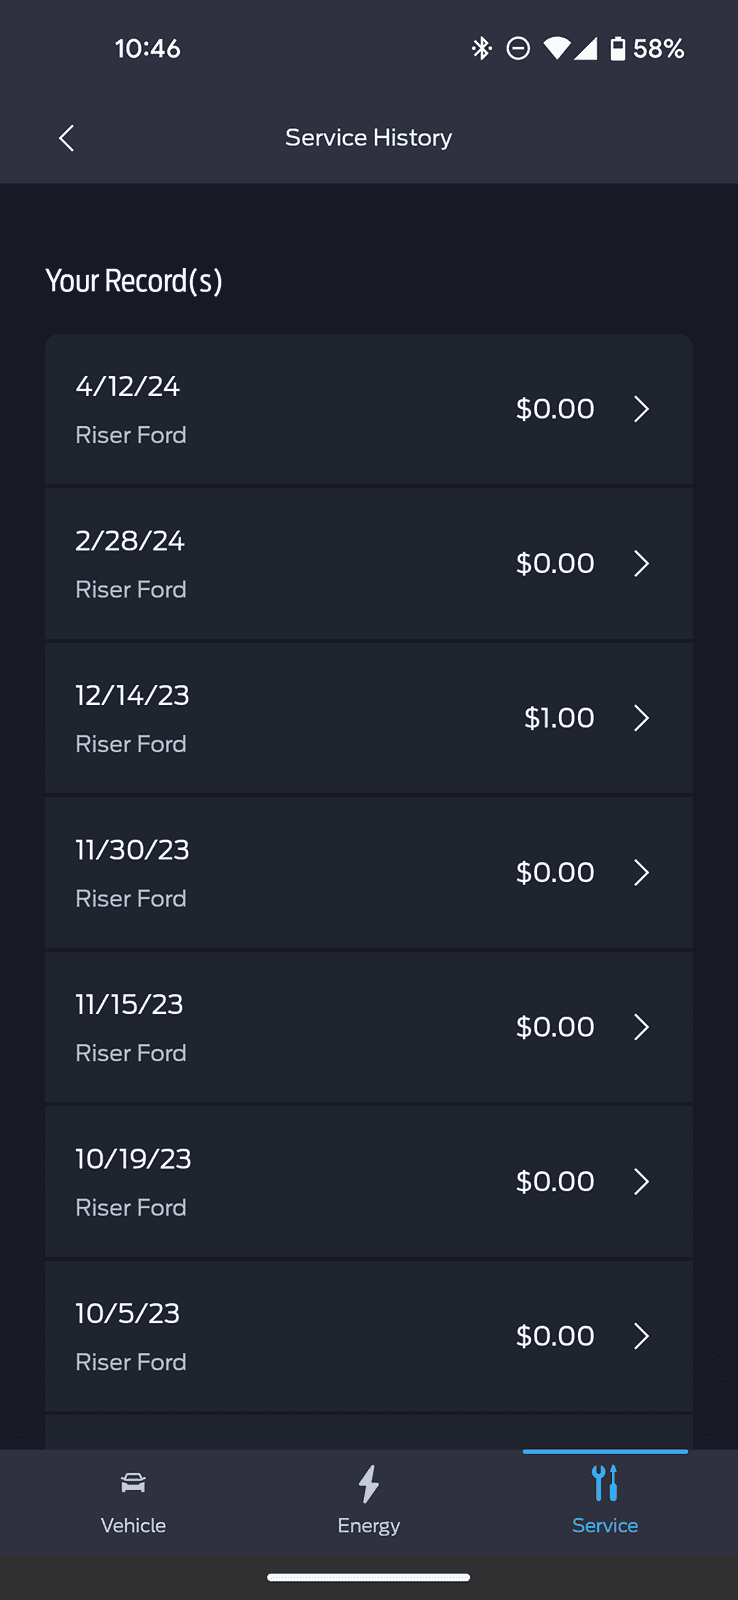738x1600 pixels.
Task: Select the $1.00 service charge amount
Action: pos(559,718)
